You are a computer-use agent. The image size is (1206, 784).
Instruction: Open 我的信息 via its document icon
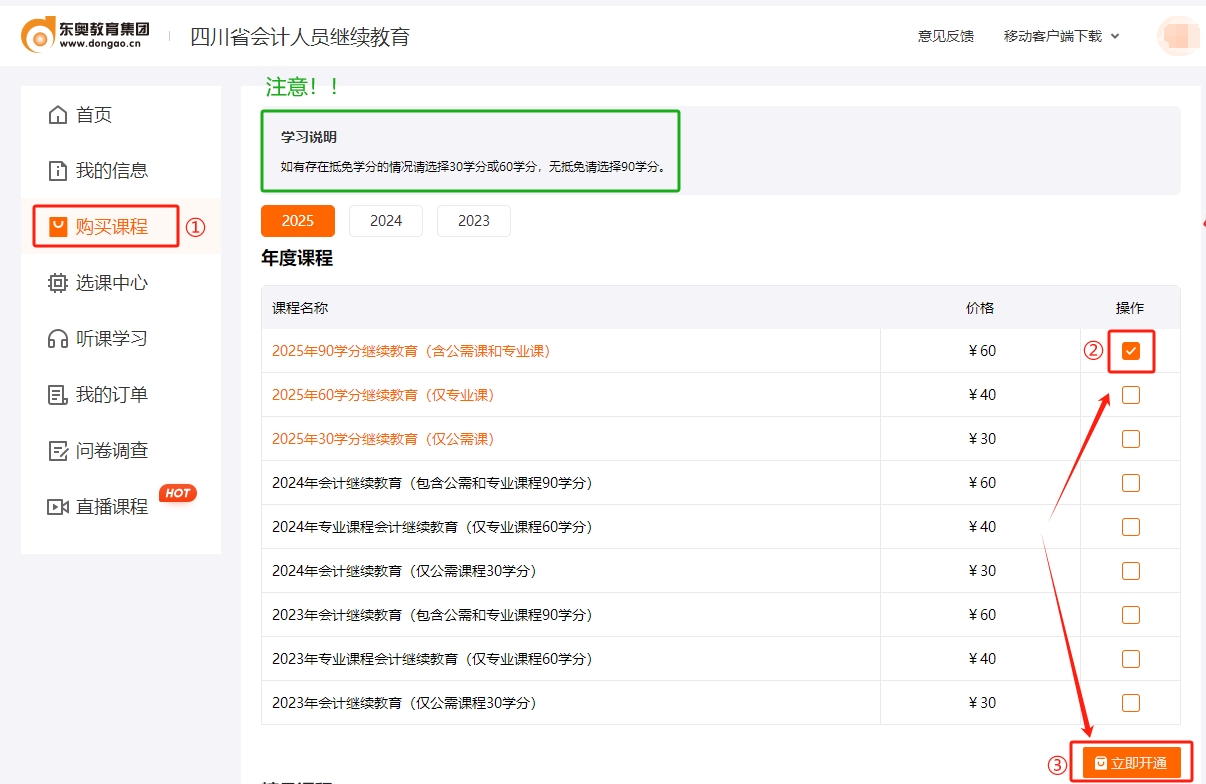pos(59,170)
